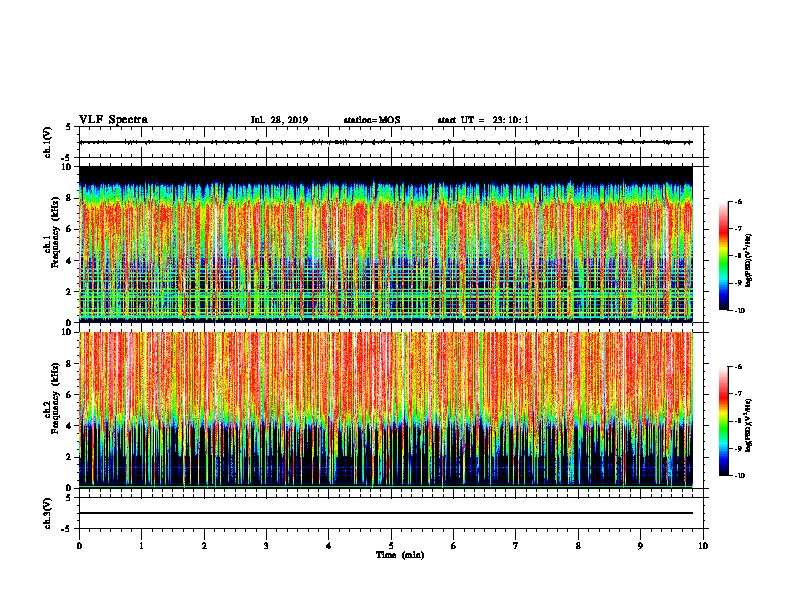This screenshot has width=792, height=612.
Task: Click time-axis tick label "8"
Action: (x=578, y=546)
